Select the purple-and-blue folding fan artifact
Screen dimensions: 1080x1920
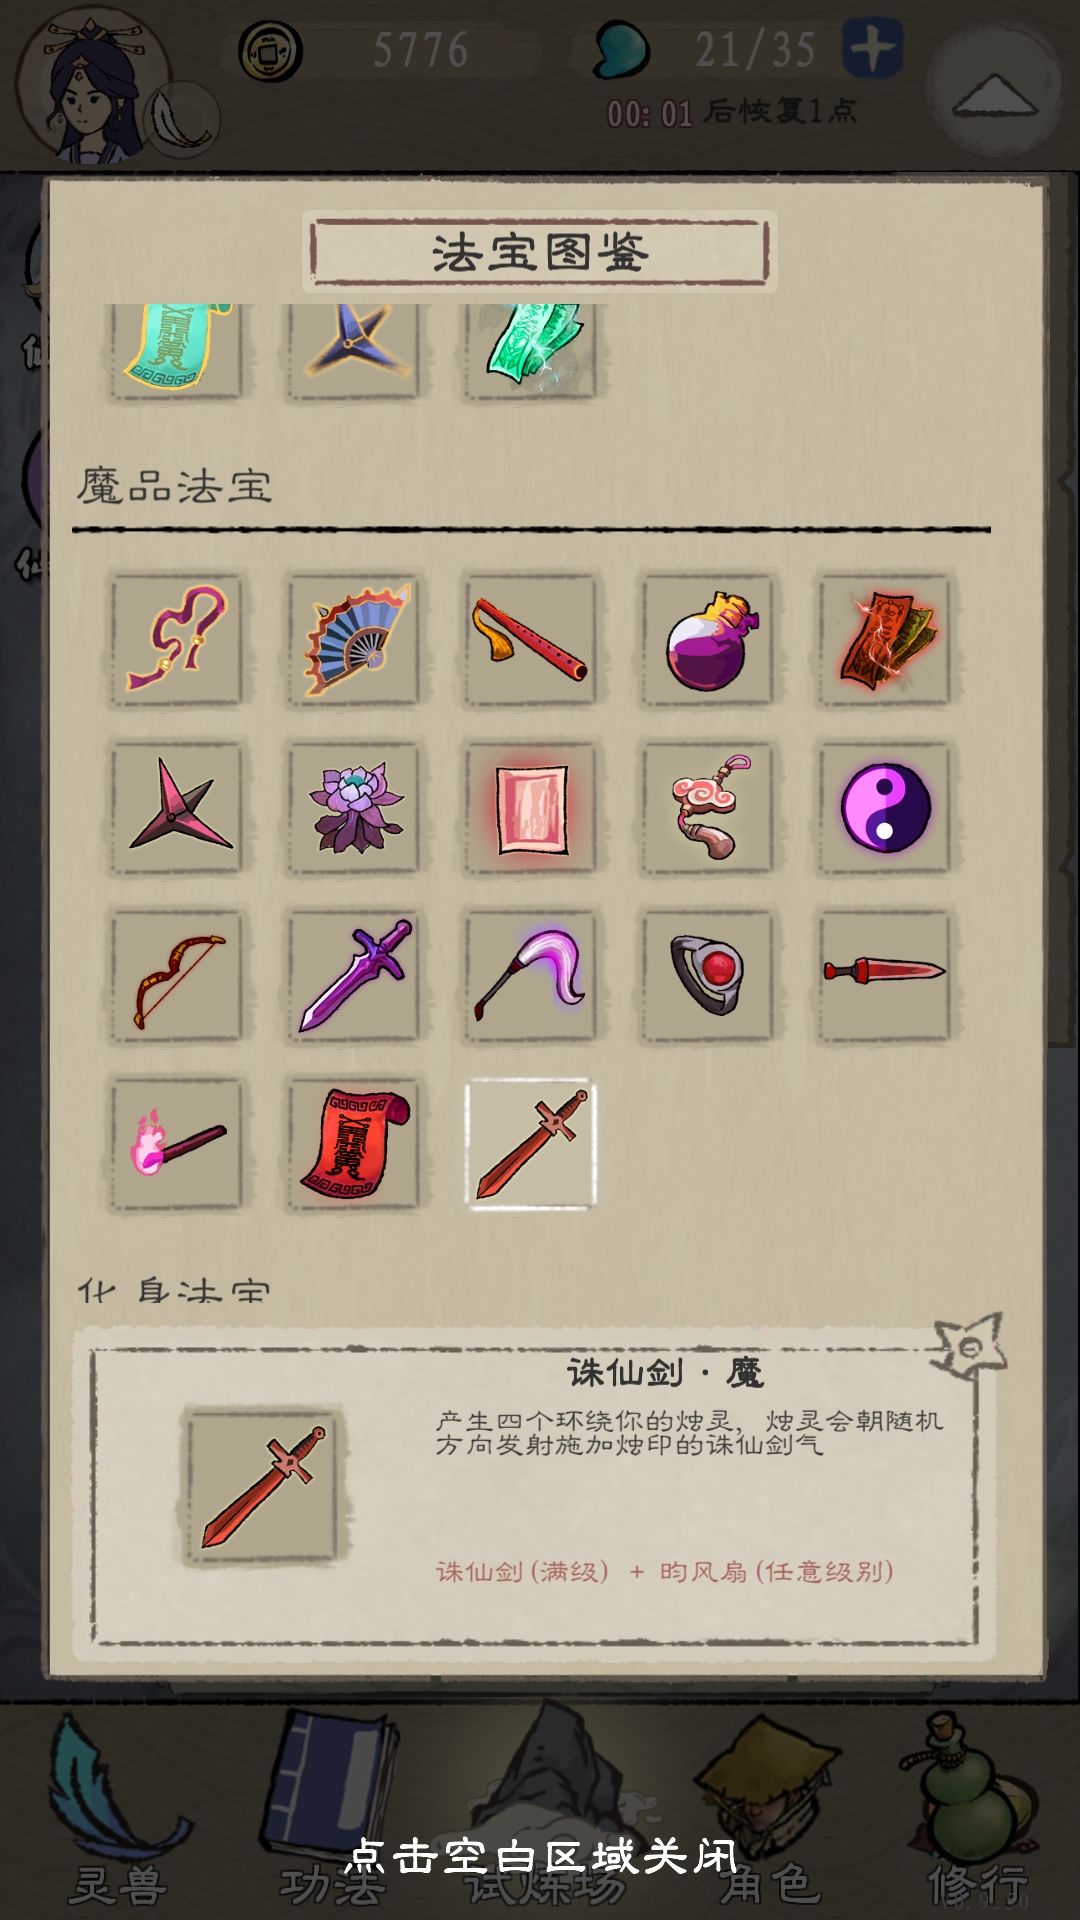coord(354,640)
